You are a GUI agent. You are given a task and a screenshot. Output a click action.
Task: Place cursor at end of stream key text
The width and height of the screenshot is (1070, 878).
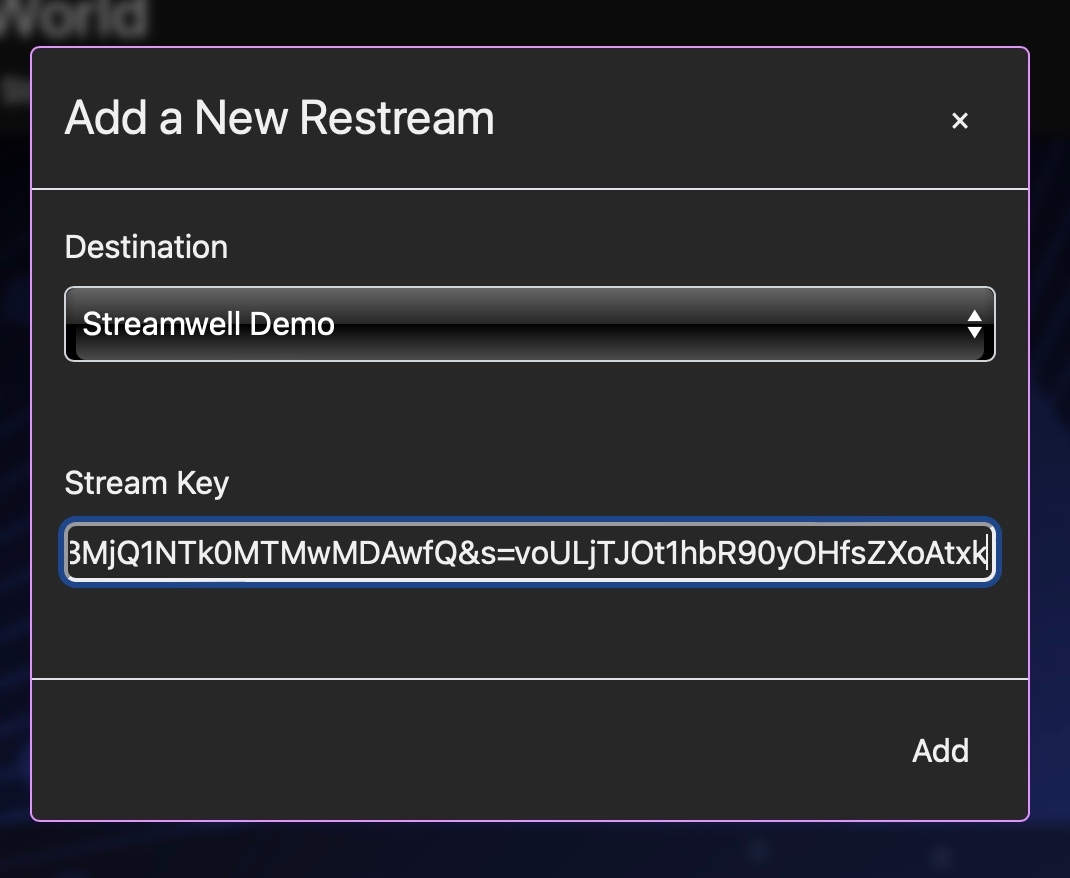(x=987, y=552)
